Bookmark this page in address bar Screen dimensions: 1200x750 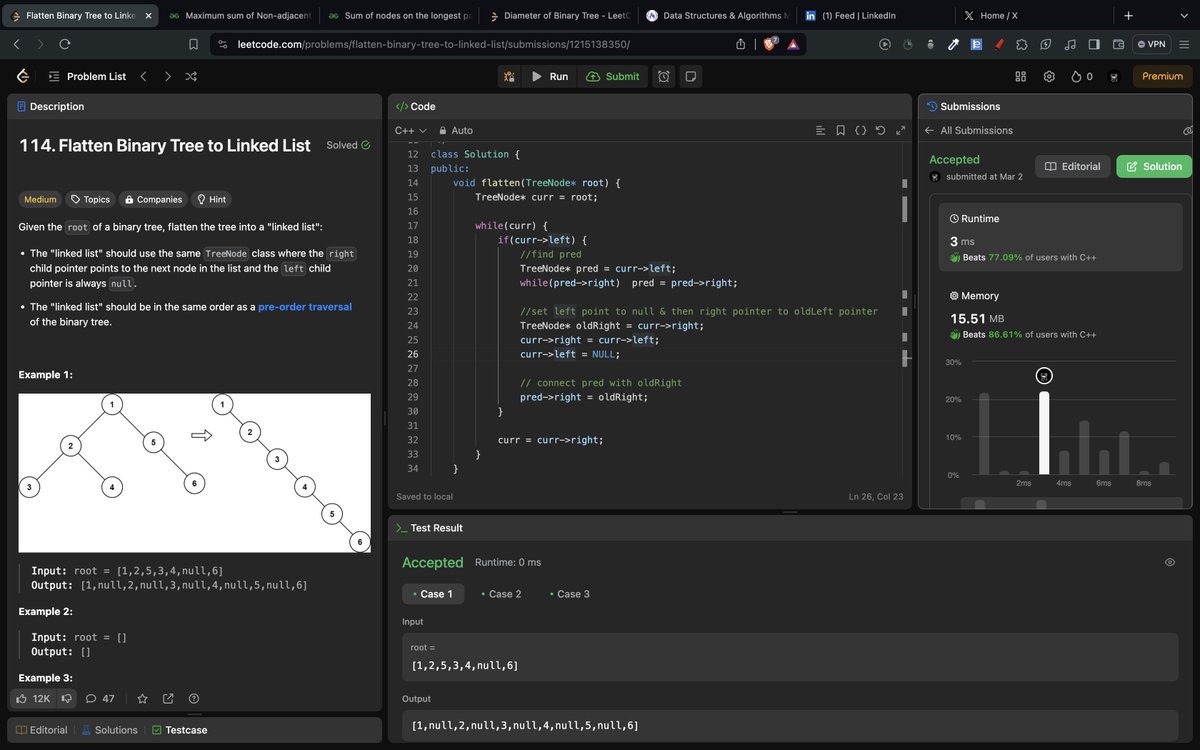coord(193,44)
